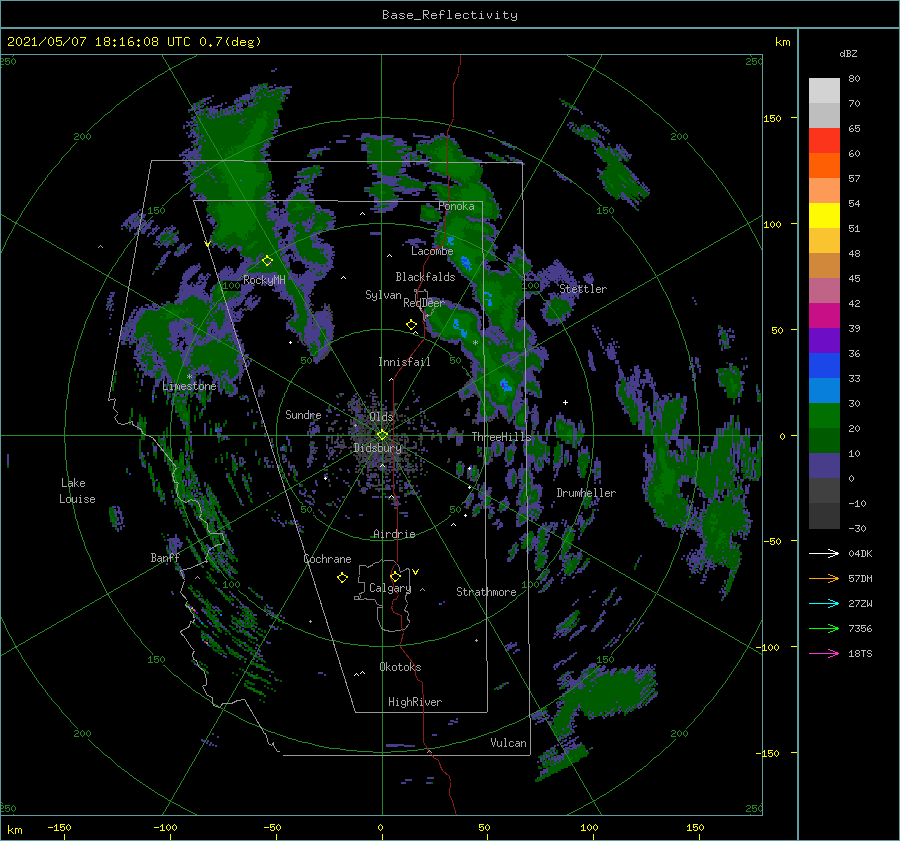Click the Olds label near radar center
The width and height of the screenshot is (900, 841).
(381, 417)
